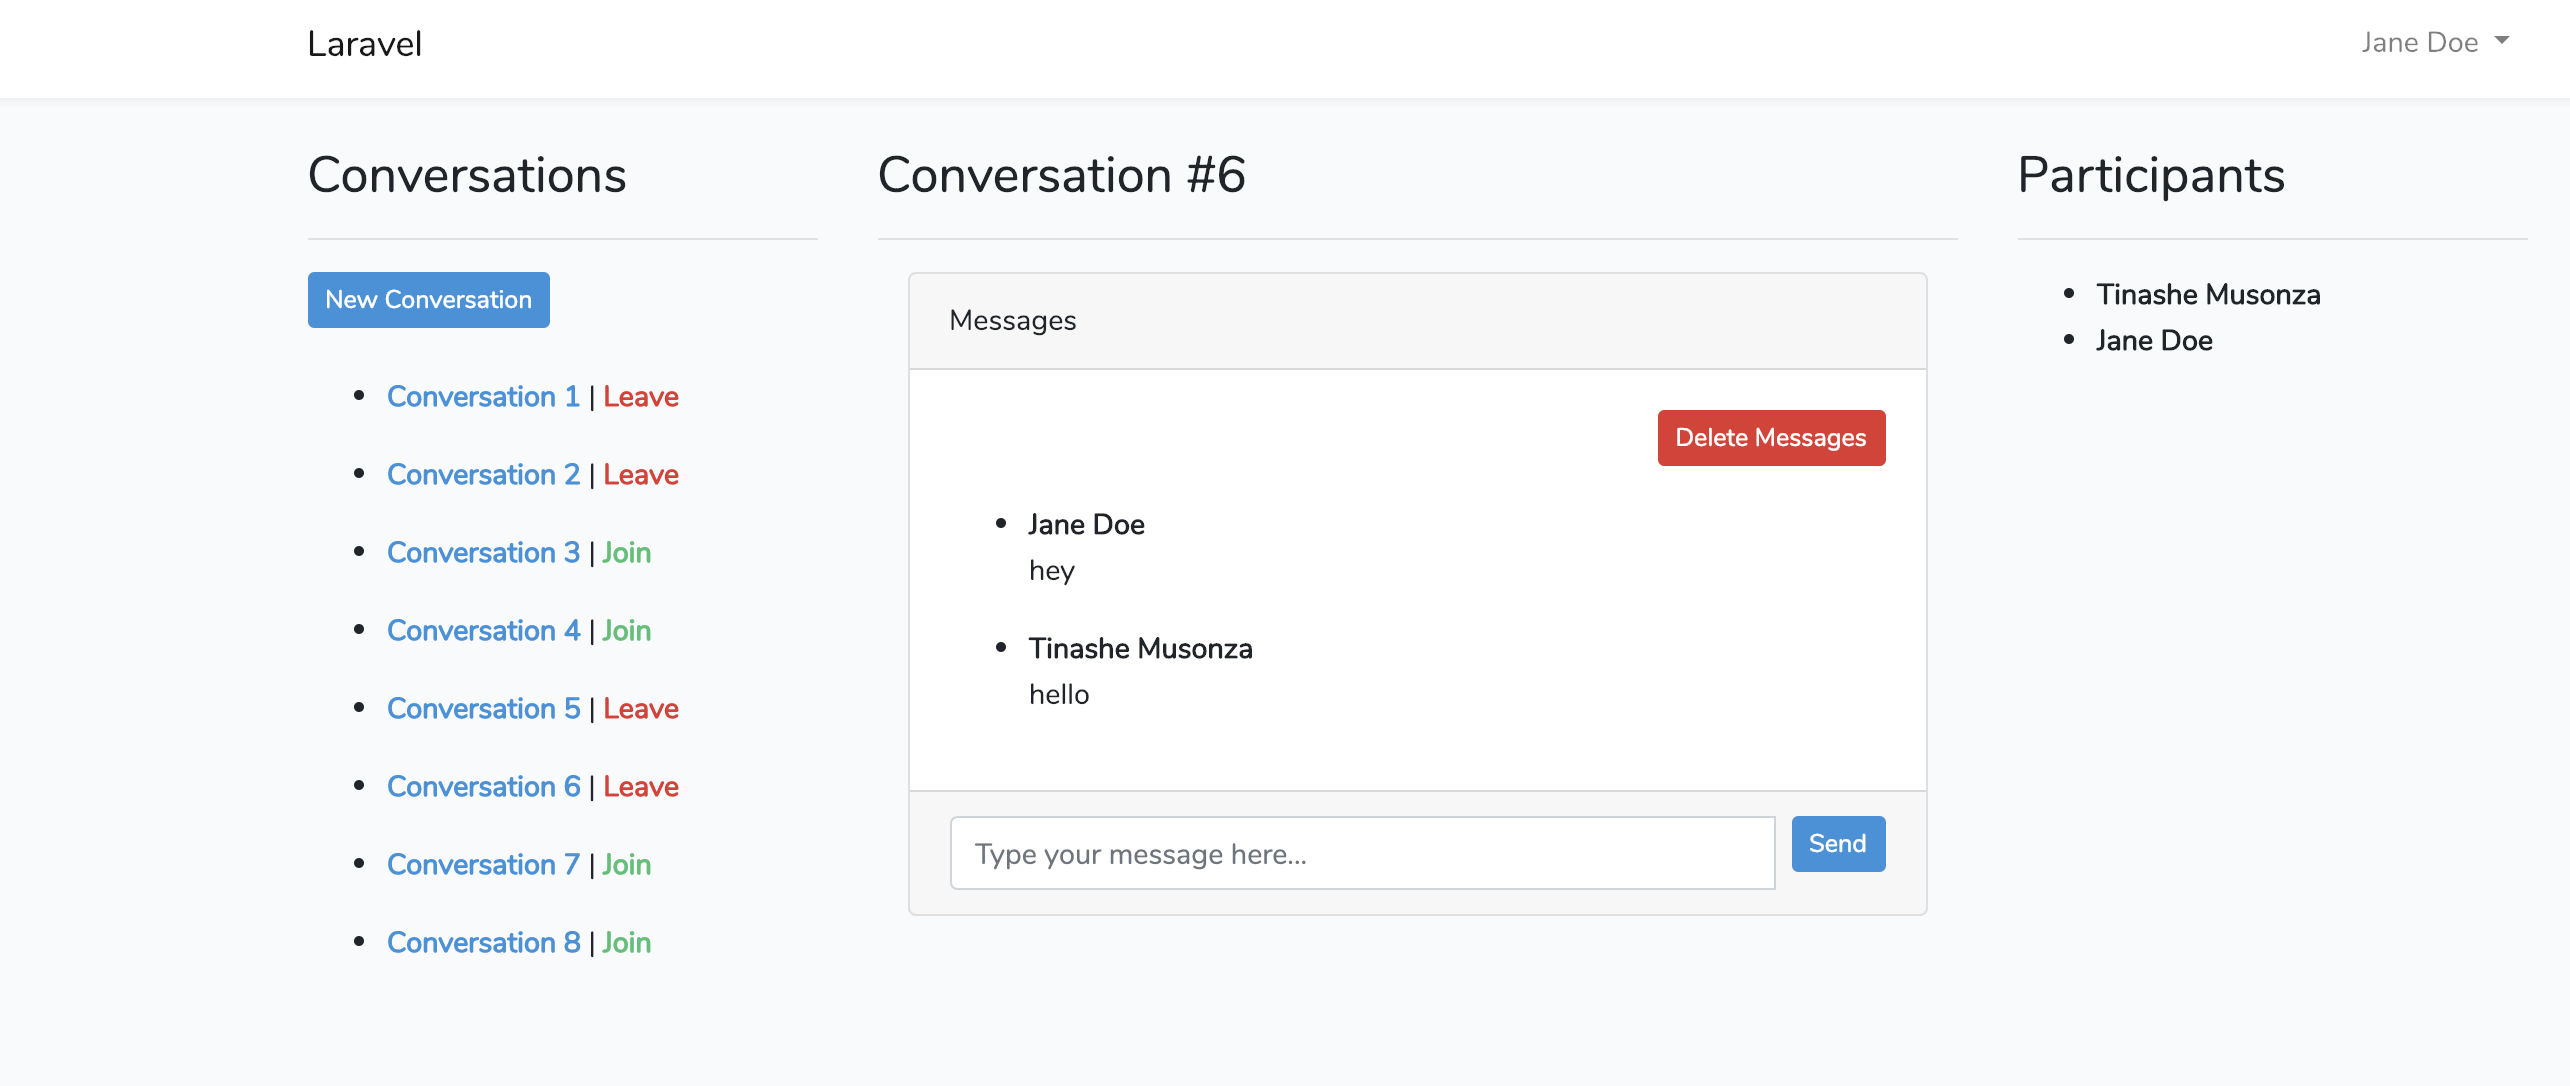
Task: Leave Conversation 2
Action: [x=640, y=475]
